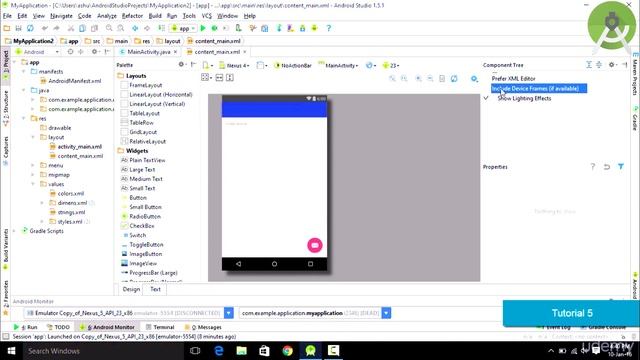Select colors.xml in project tree
Screen dimensions: 640x360
coord(71,193)
